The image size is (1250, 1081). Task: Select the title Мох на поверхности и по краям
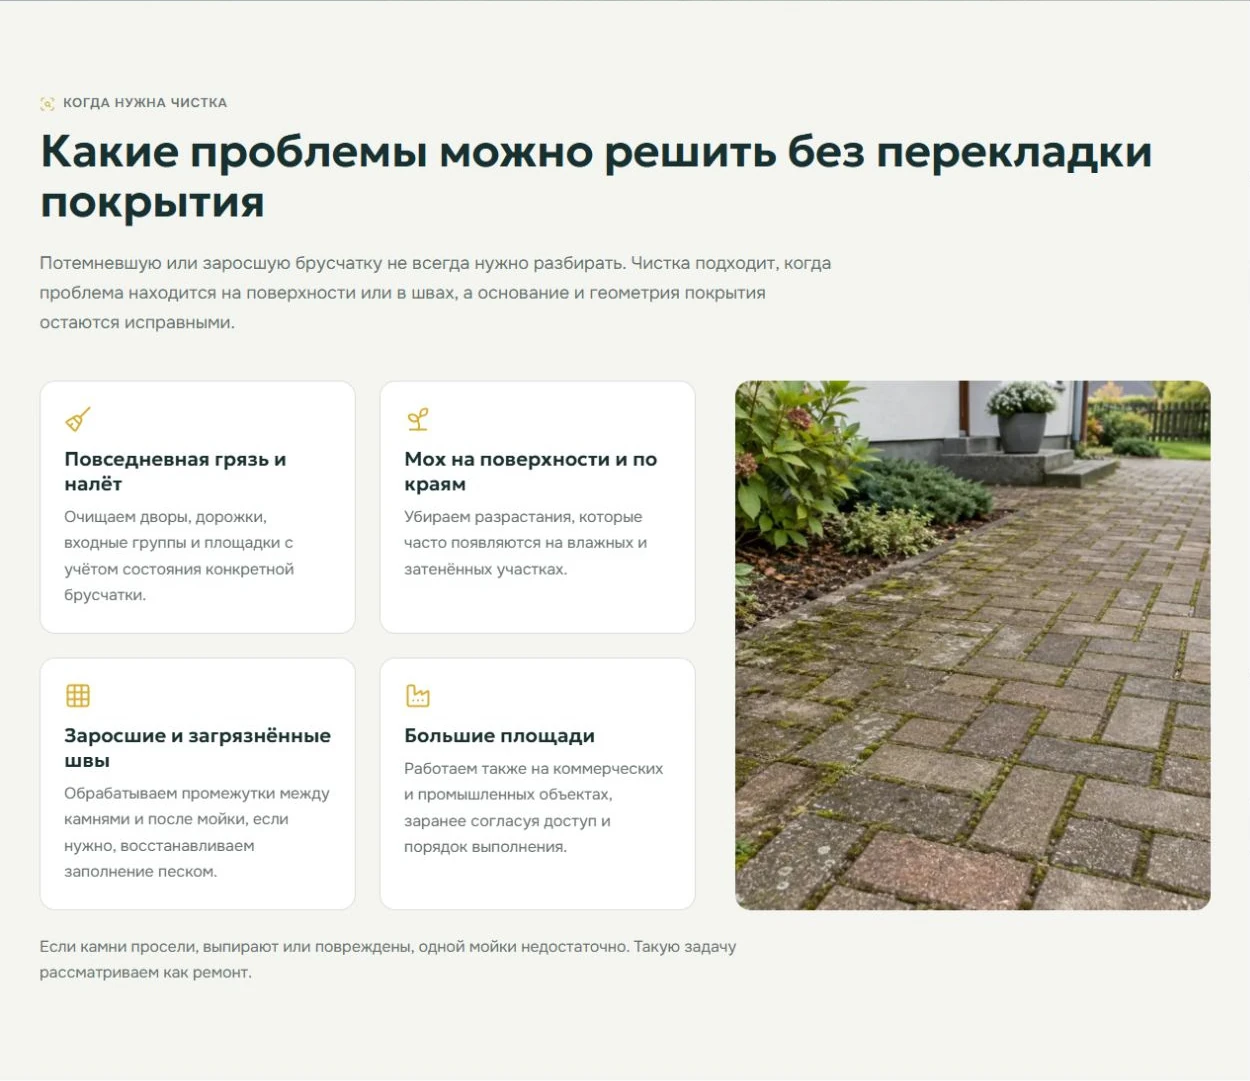click(530, 471)
